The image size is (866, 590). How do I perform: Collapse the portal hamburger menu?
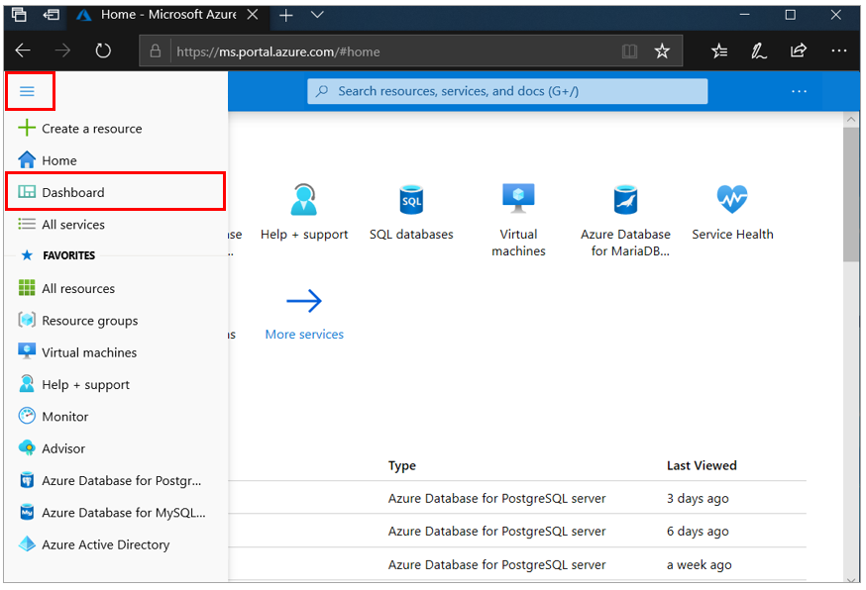click(27, 91)
